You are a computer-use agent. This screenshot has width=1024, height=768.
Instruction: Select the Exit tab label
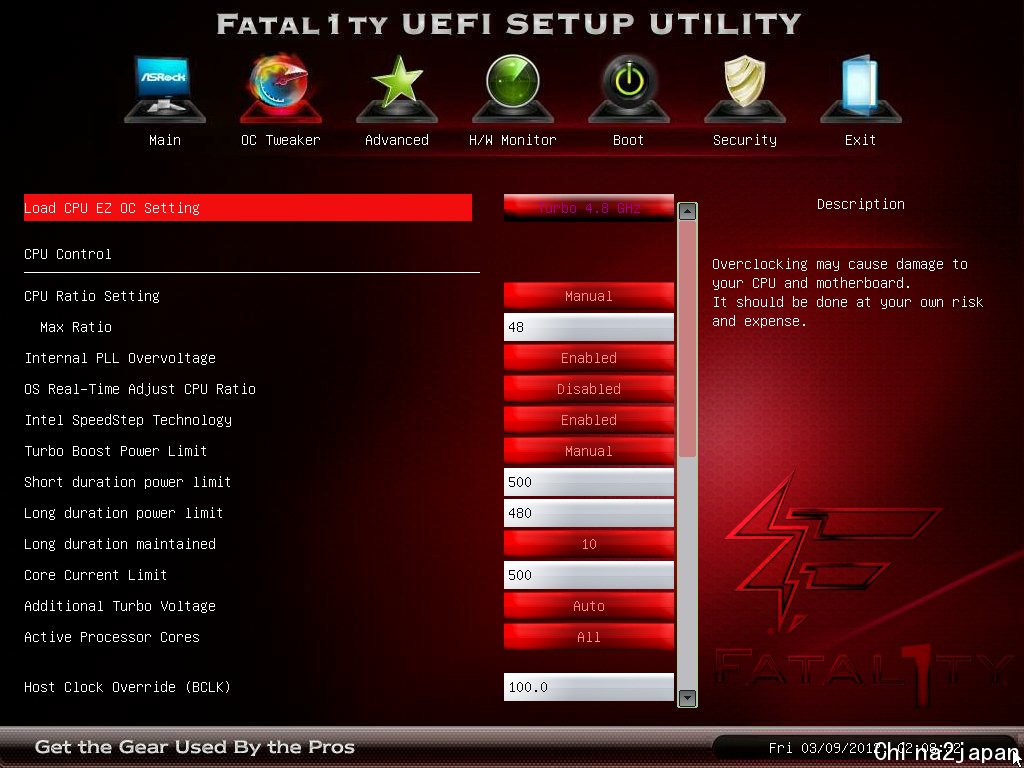coord(861,140)
